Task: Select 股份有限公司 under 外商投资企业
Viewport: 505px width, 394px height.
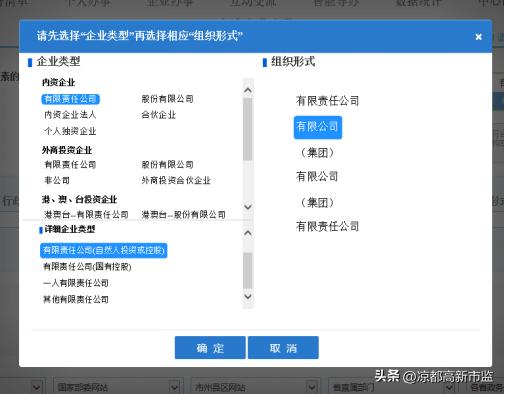Action: point(167,164)
